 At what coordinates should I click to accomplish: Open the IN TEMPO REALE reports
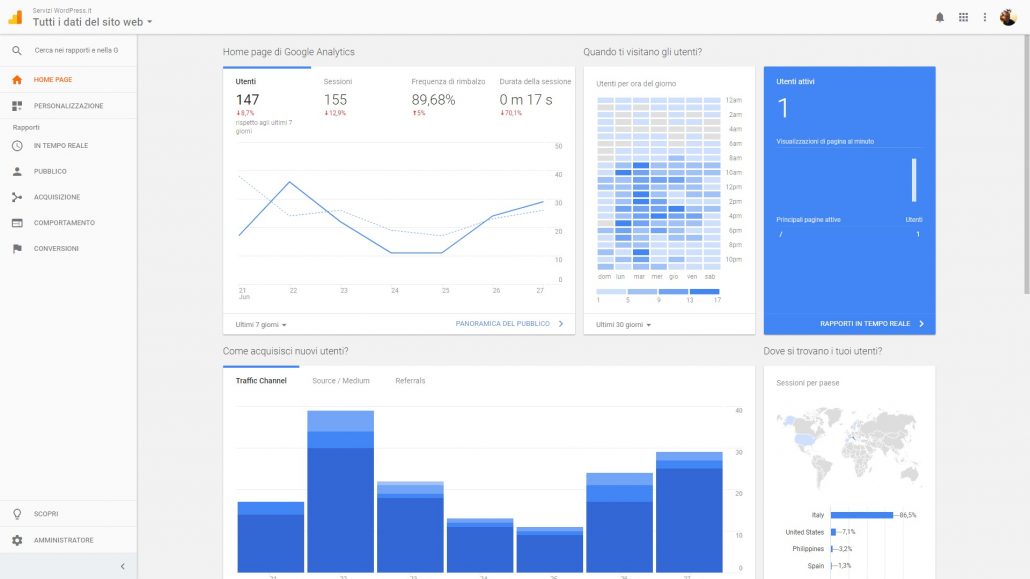68,146
